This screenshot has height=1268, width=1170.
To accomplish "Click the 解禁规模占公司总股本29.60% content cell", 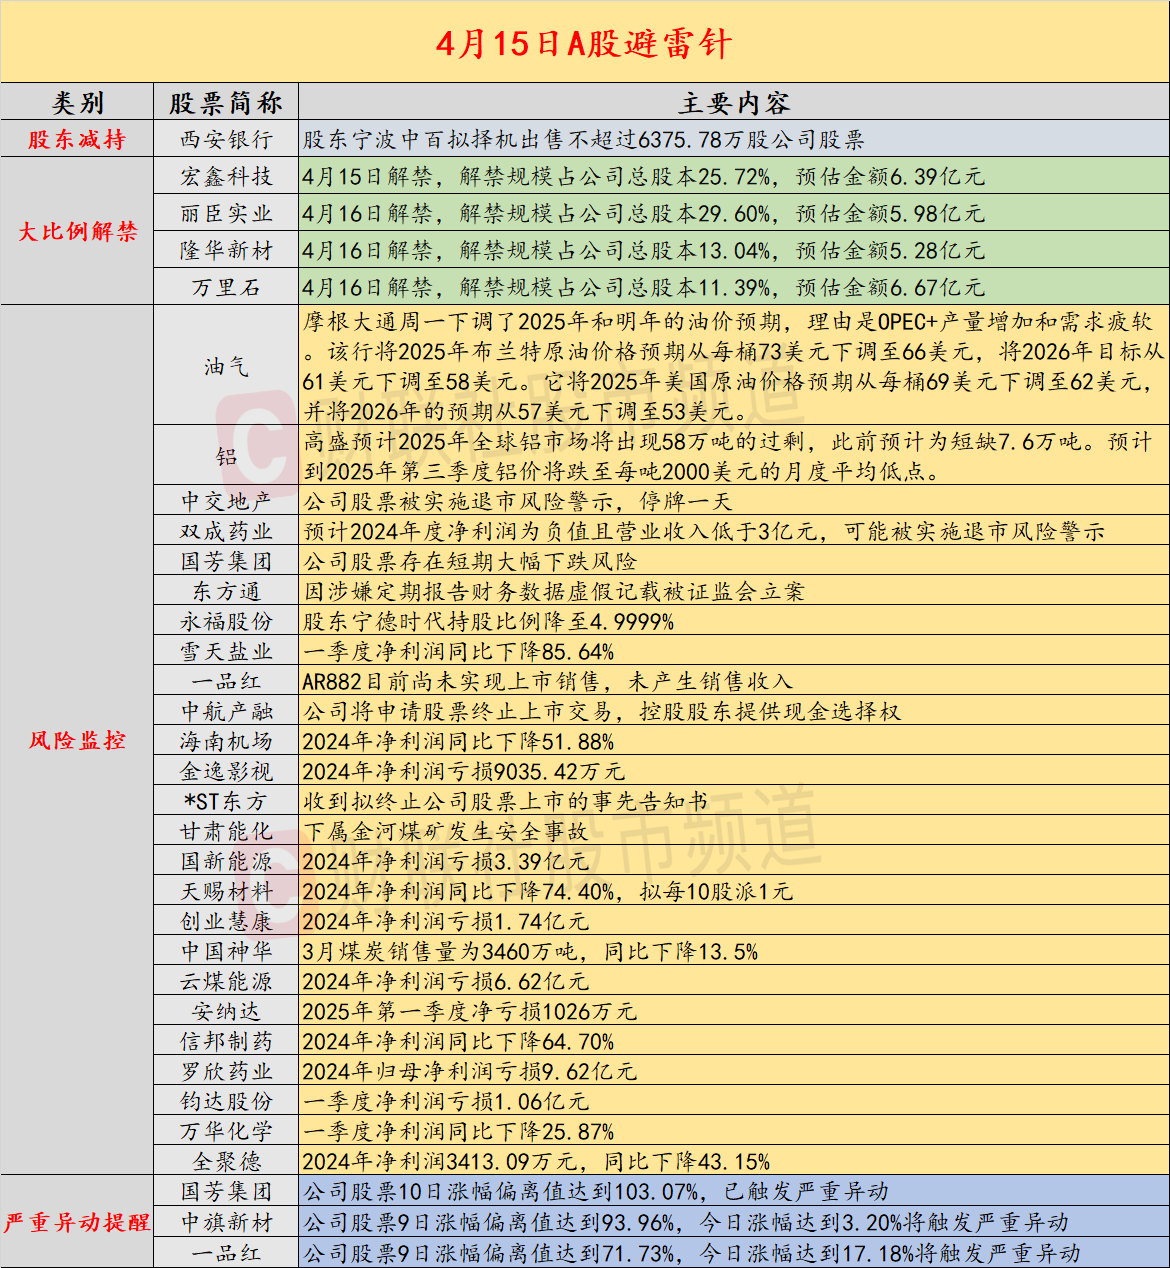I will click(x=734, y=213).
